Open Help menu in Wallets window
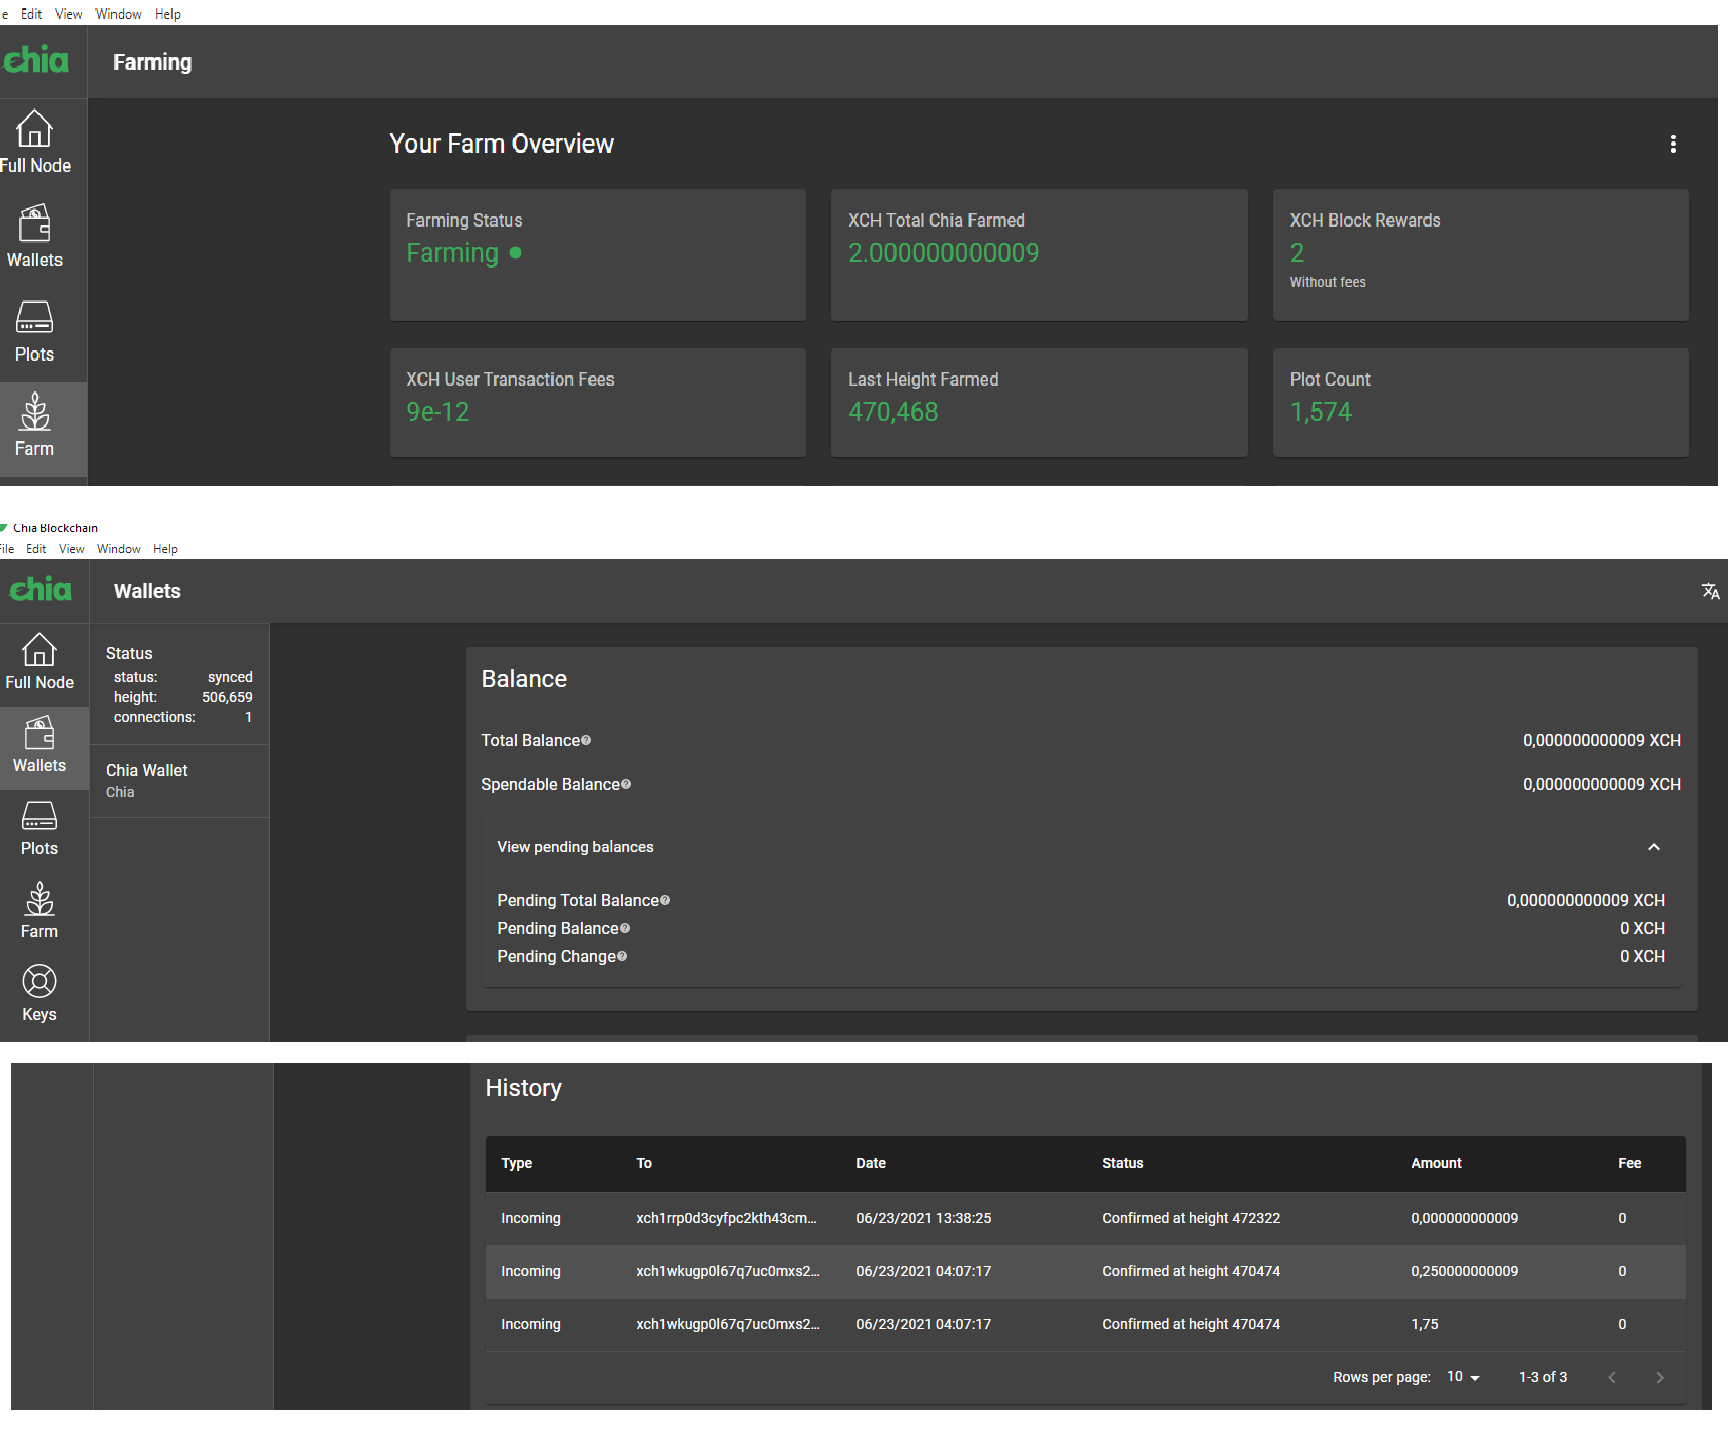This screenshot has width=1728, height=1433. 165,549
